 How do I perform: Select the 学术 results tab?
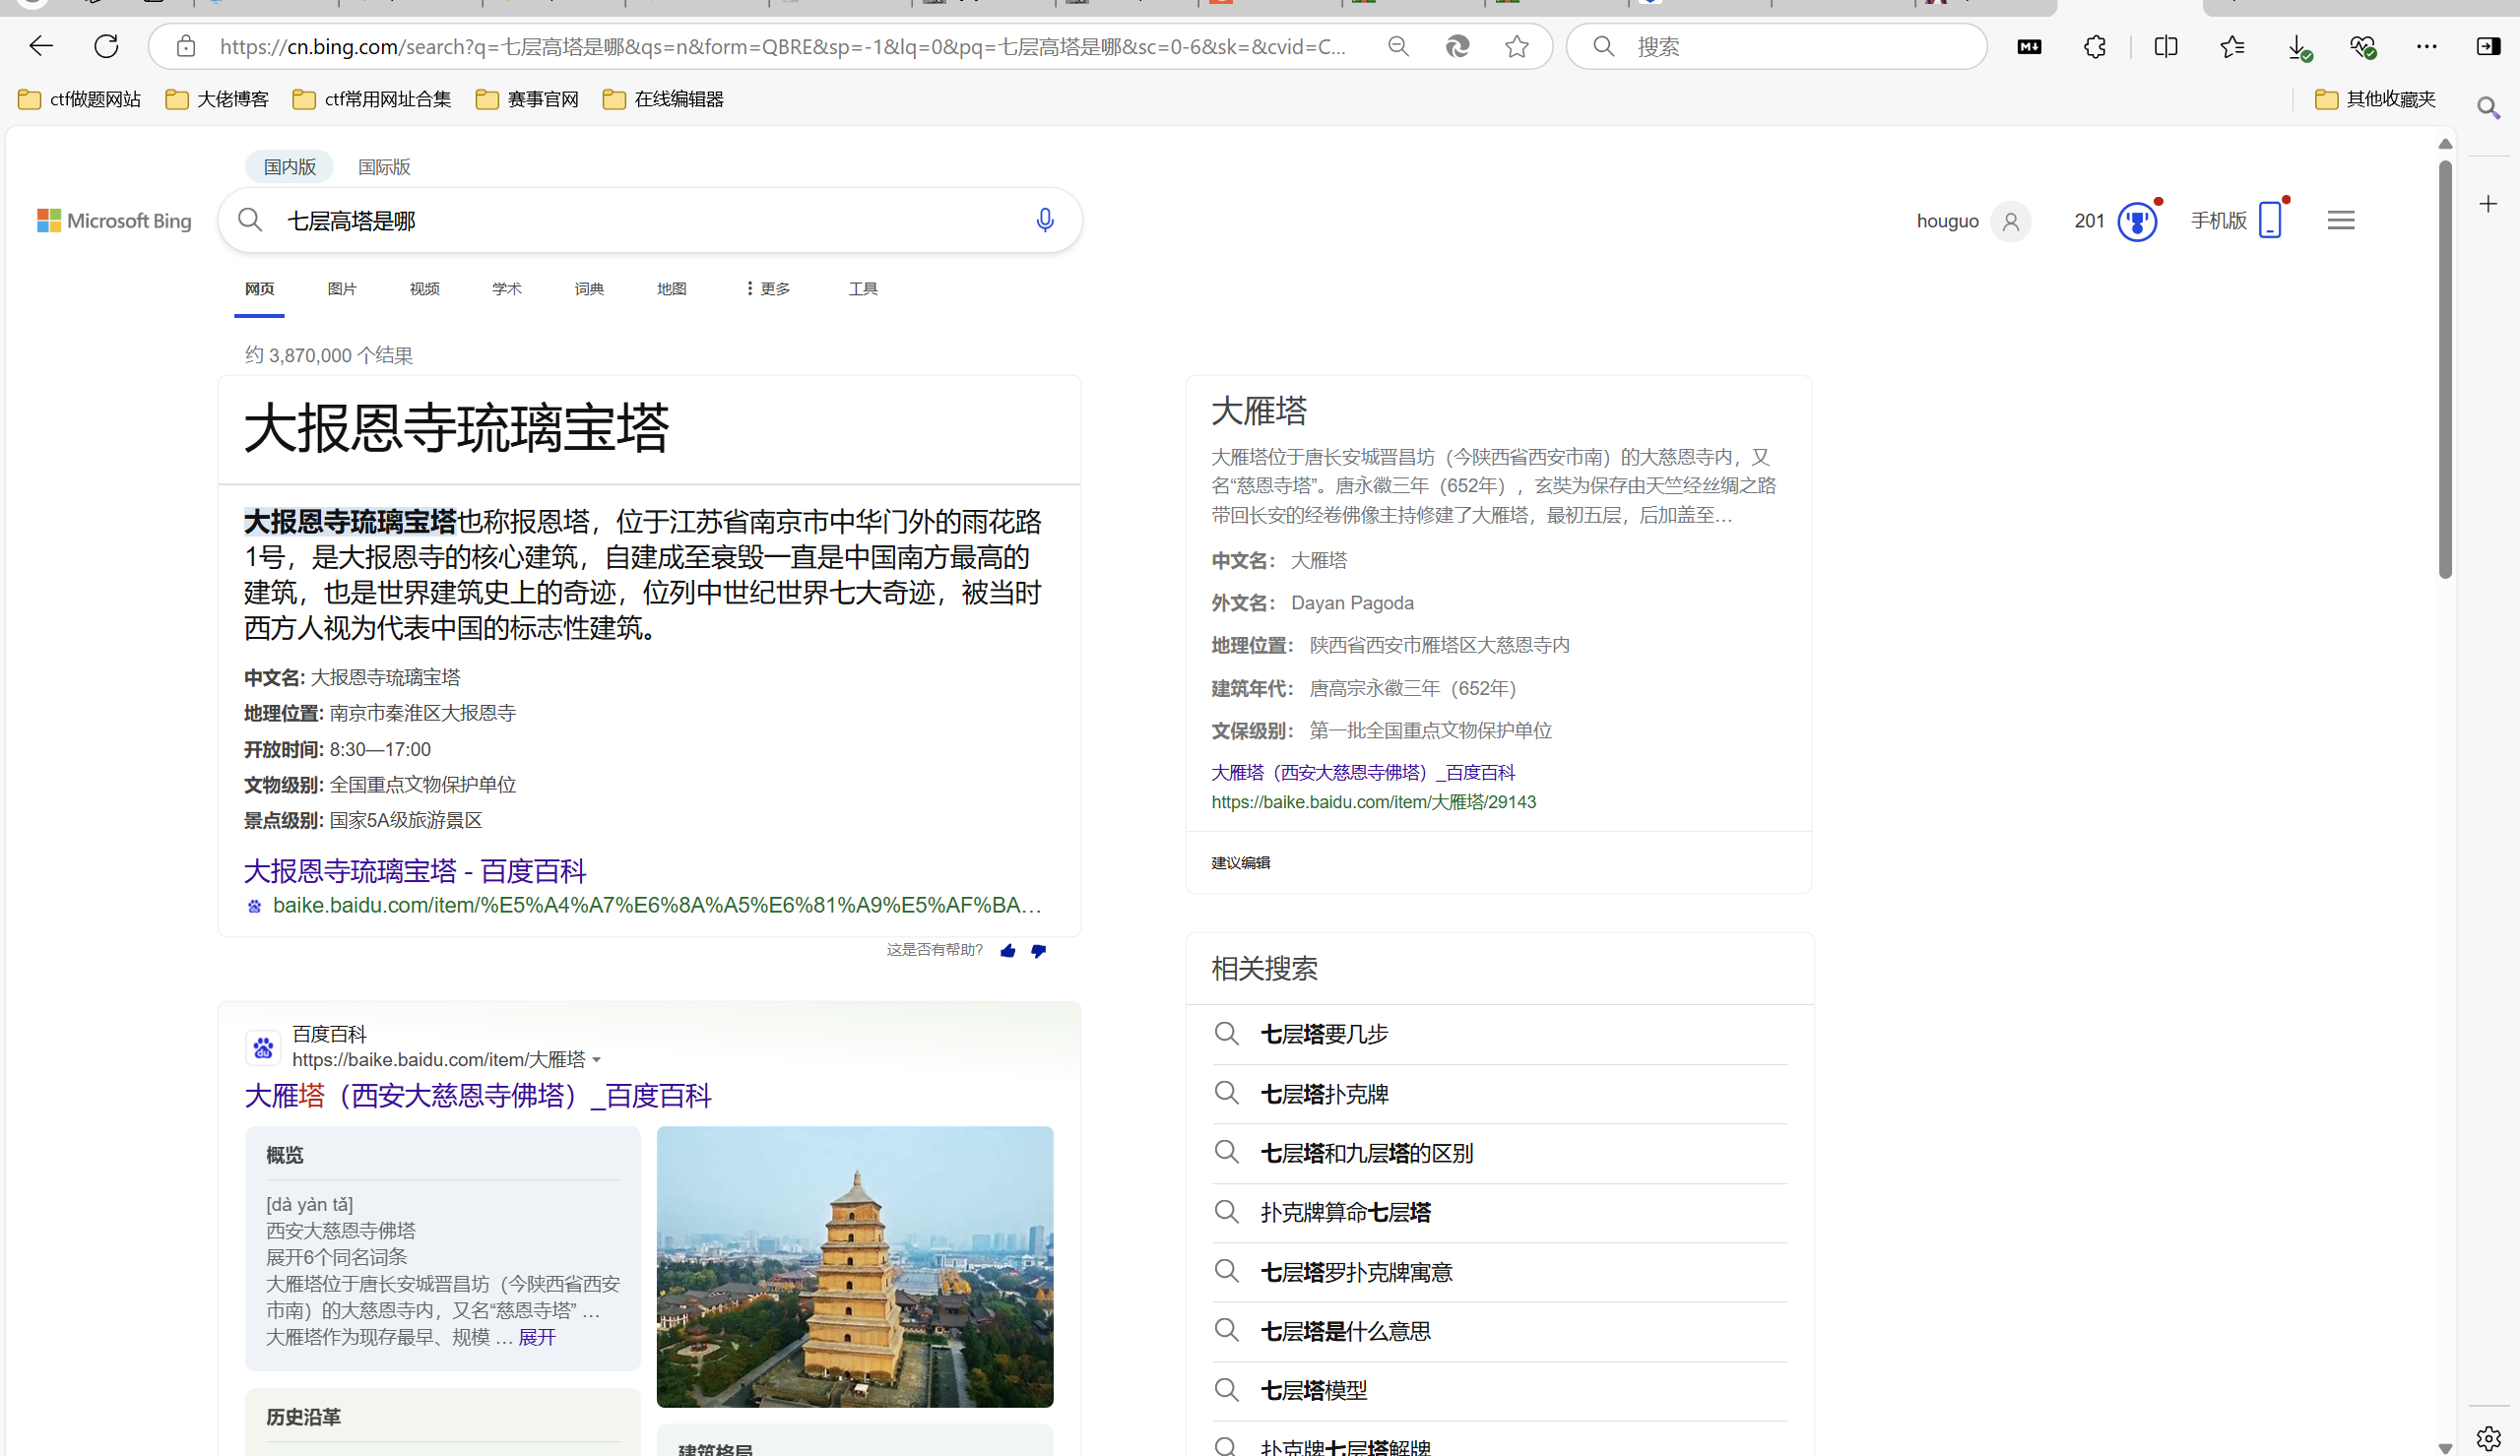[507, 289]
